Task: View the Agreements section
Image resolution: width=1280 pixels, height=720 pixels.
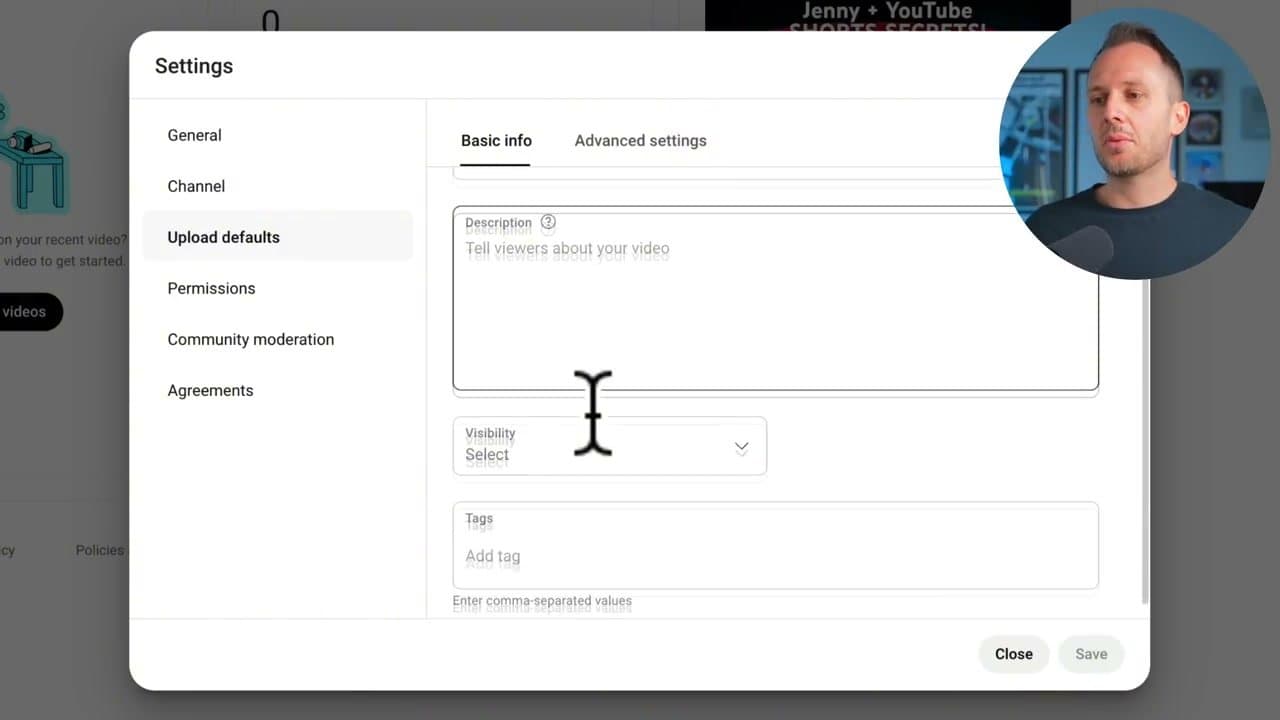Action: (210, 390)
